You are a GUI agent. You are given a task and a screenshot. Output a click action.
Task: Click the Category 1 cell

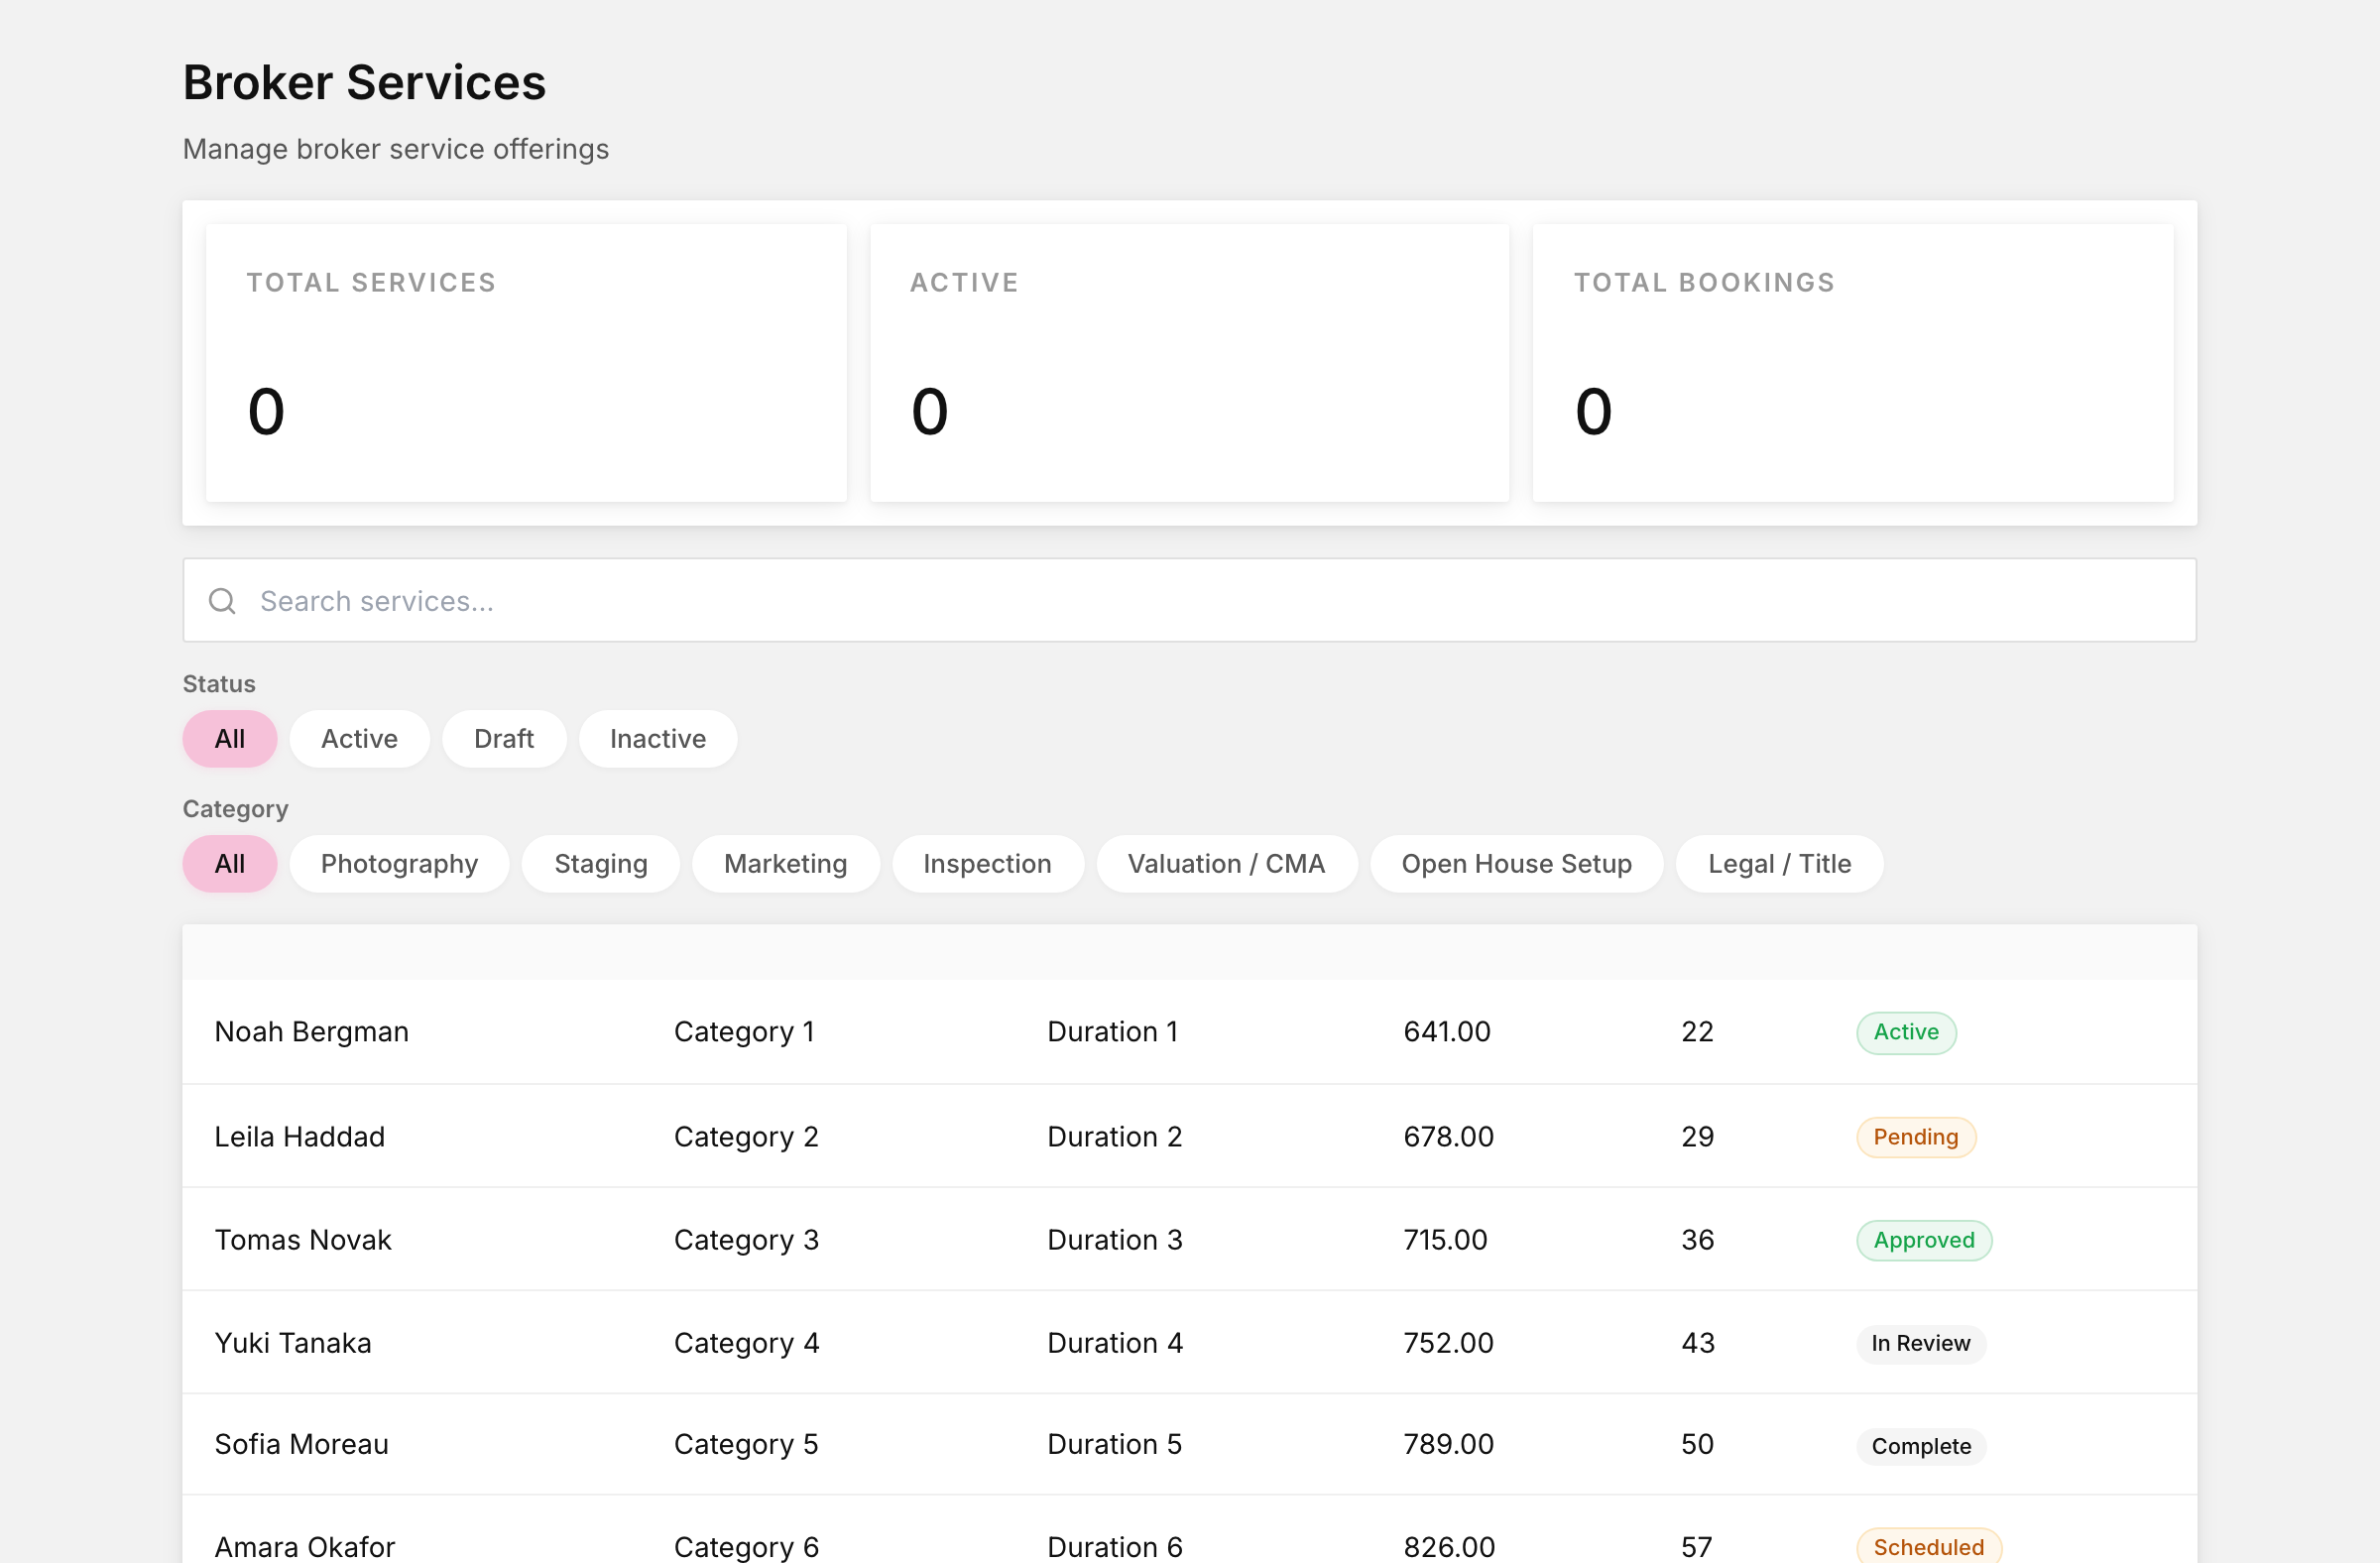744,1032
